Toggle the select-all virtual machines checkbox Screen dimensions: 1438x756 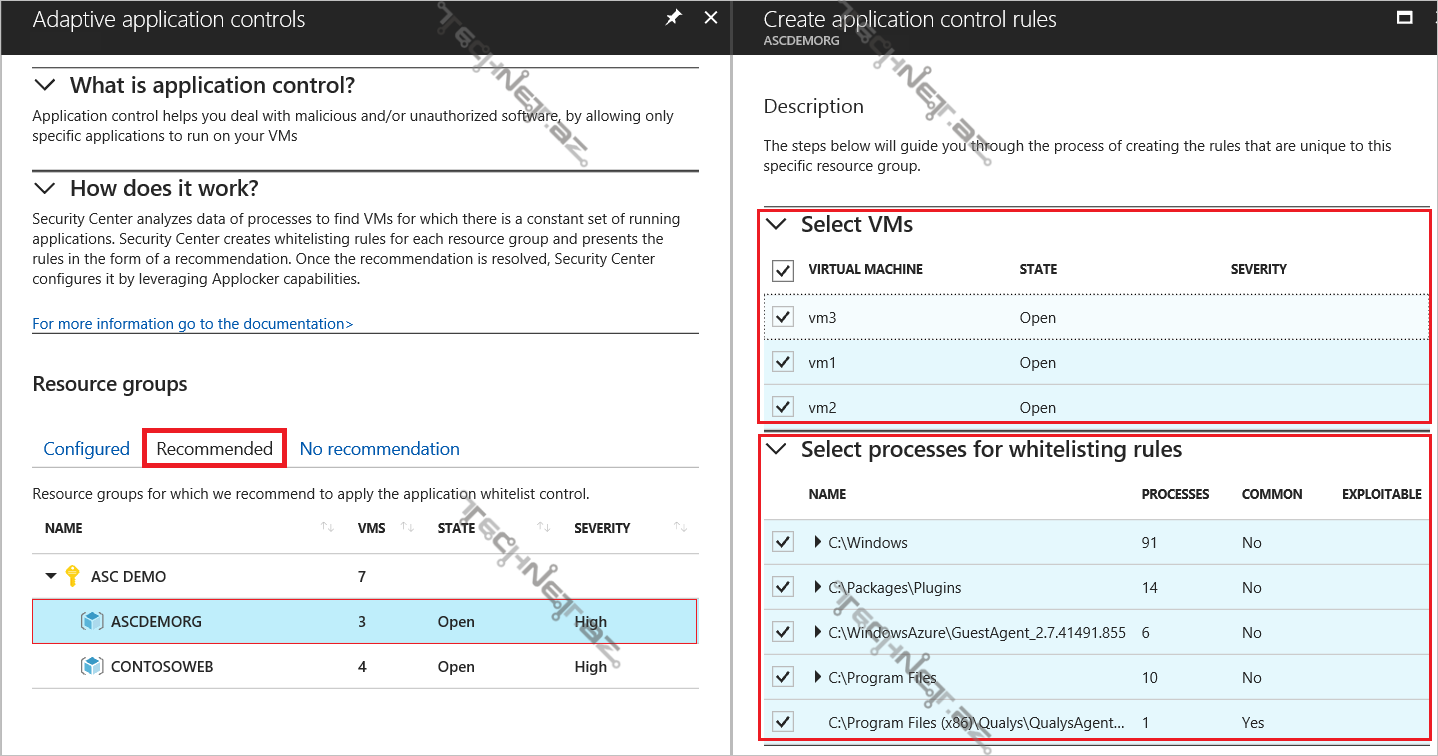pos(783,270)
